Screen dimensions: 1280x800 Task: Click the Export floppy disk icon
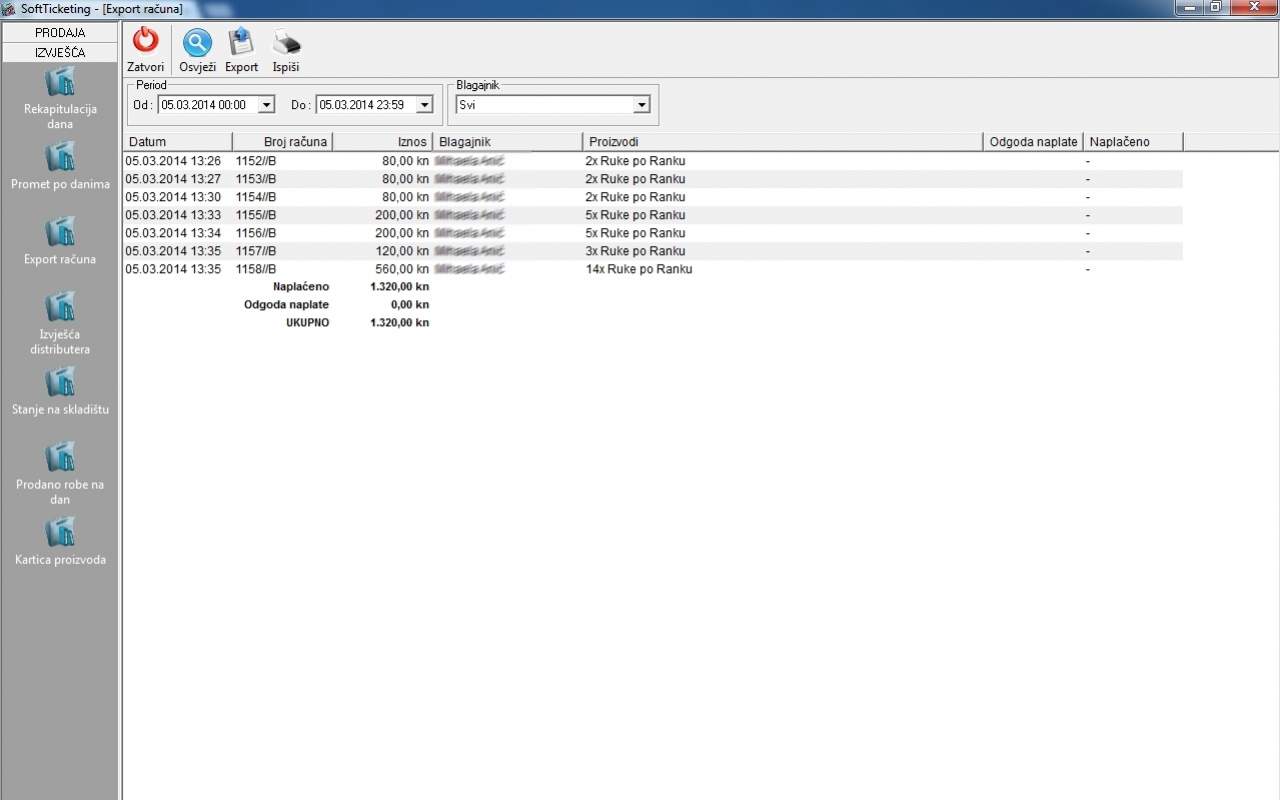241,42
